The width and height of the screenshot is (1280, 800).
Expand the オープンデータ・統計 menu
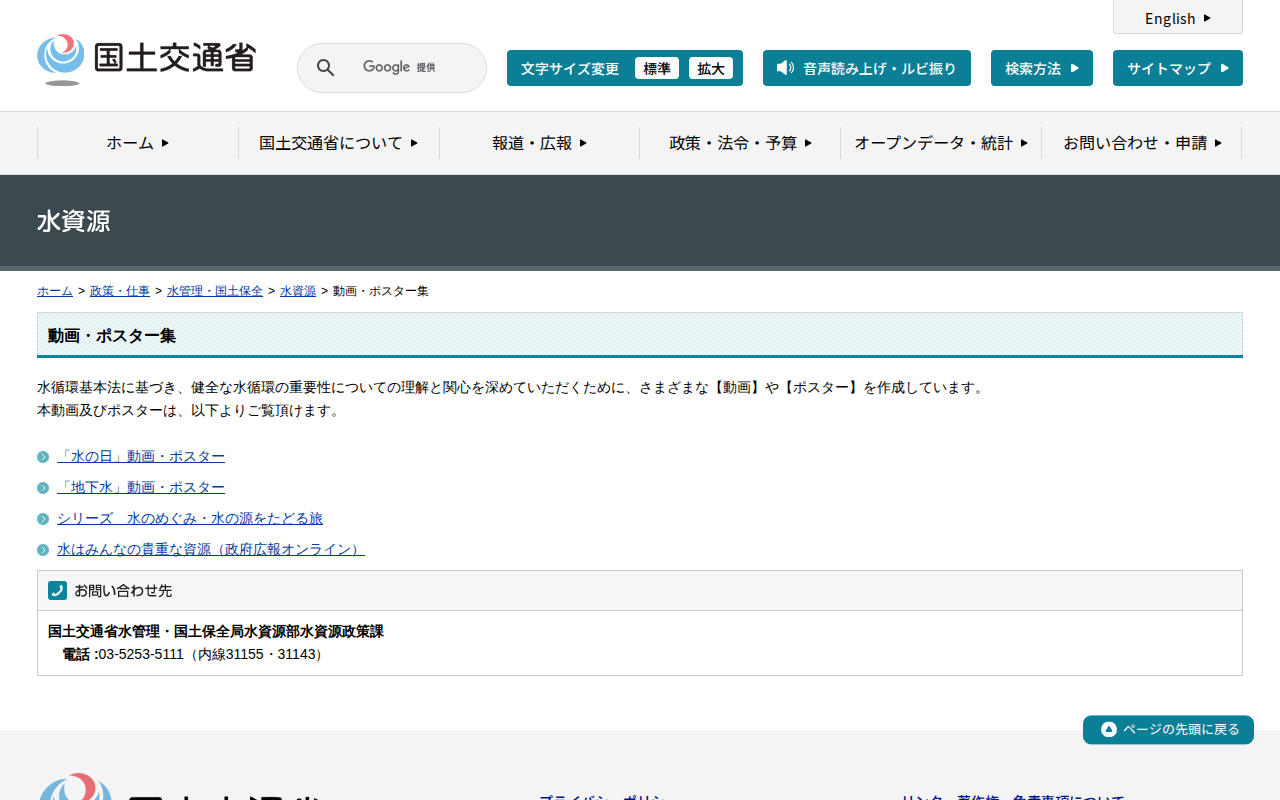(x=940, y=143)
